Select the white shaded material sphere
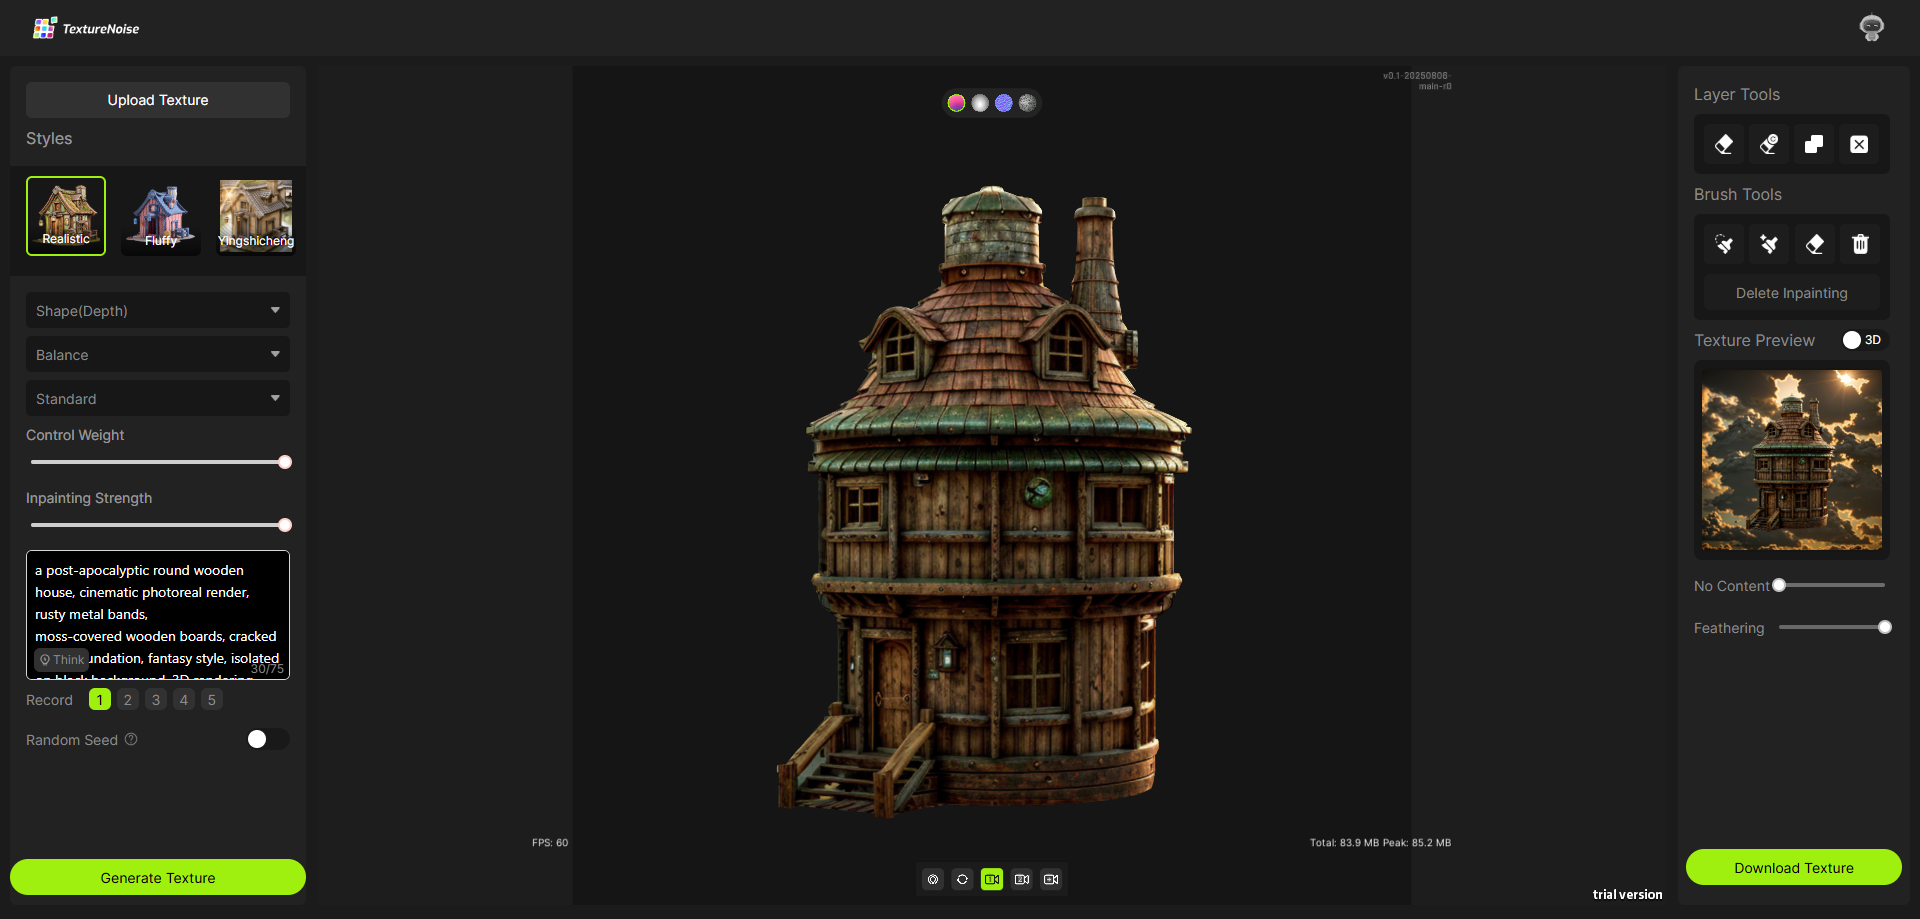The height and width of the screenshot is (919, 1920). click(980, 103)
